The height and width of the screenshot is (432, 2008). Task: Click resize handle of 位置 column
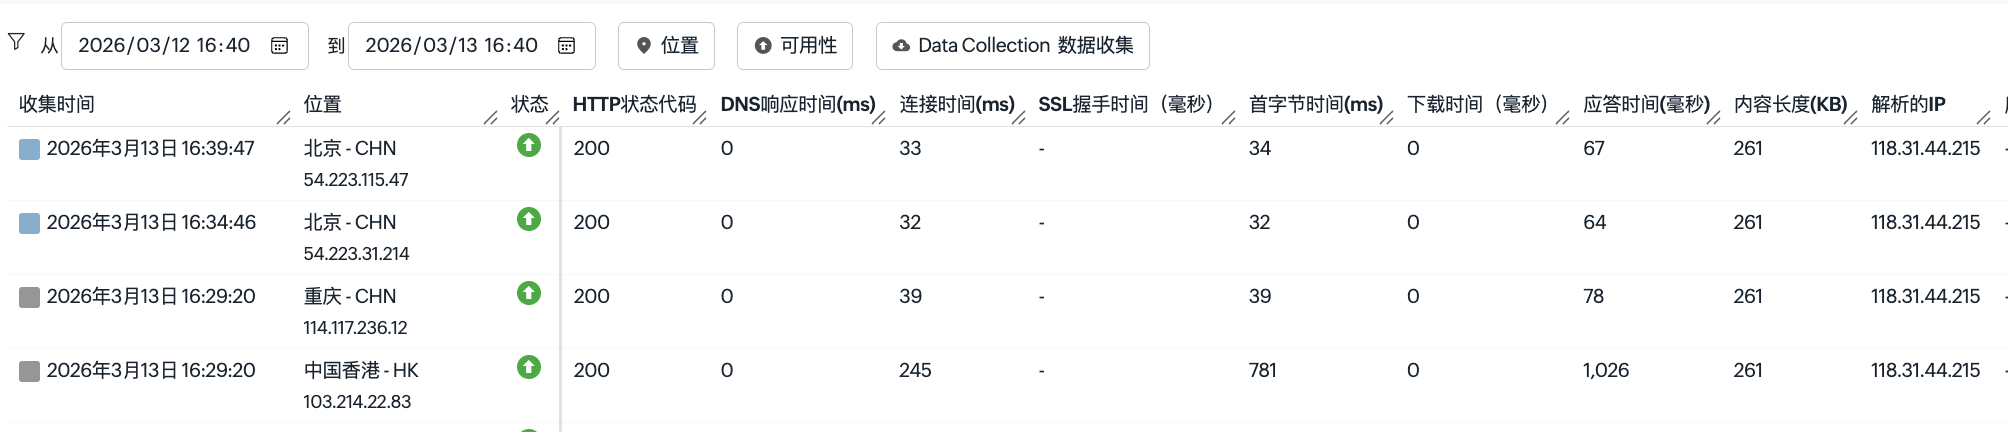tap(490, 118)
